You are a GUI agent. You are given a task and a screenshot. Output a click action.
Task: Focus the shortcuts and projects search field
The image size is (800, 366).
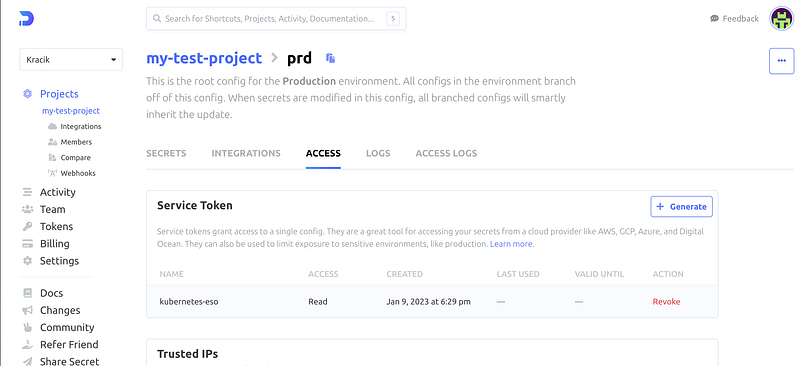point(276,19)
